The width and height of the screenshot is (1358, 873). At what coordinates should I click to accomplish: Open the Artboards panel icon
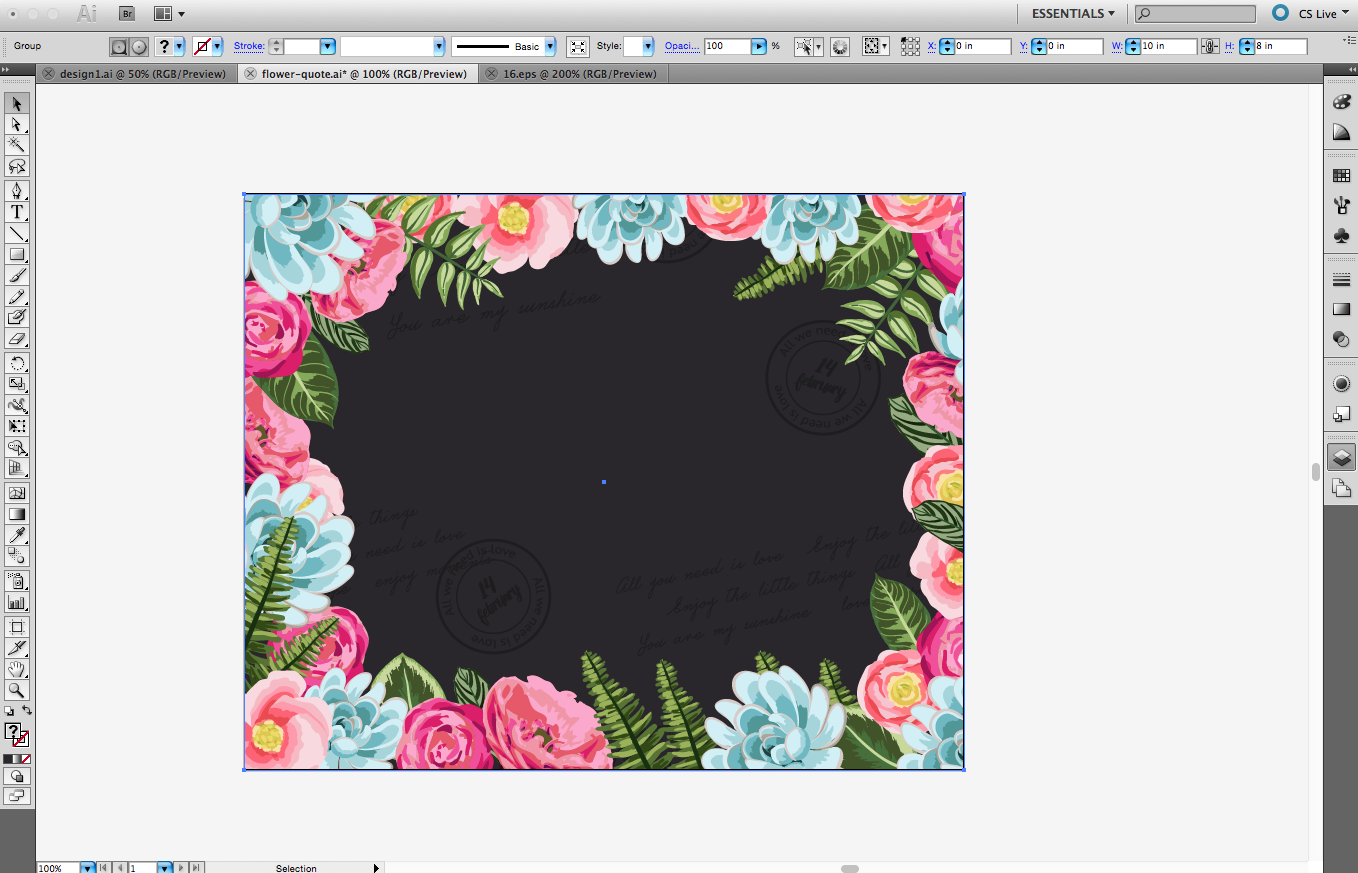click(1341, 488)
